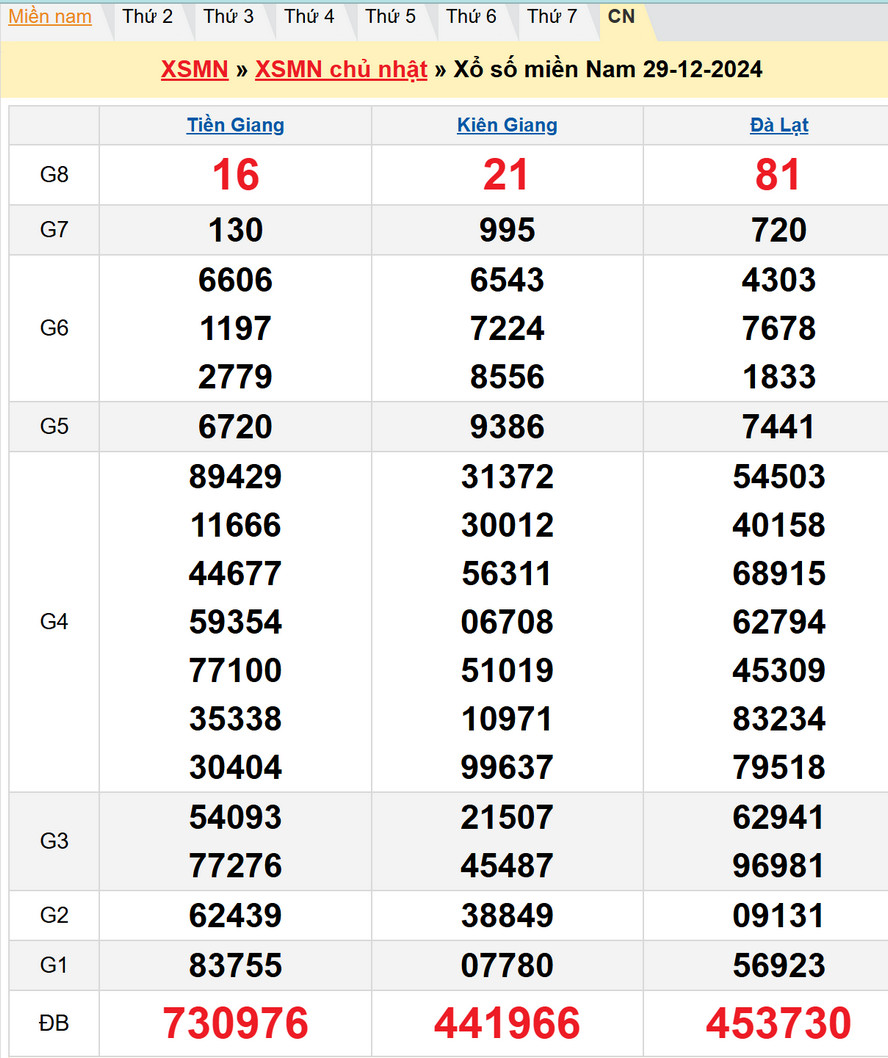
Task: Open the Đà Lạt province link
Action: [778, 125]
